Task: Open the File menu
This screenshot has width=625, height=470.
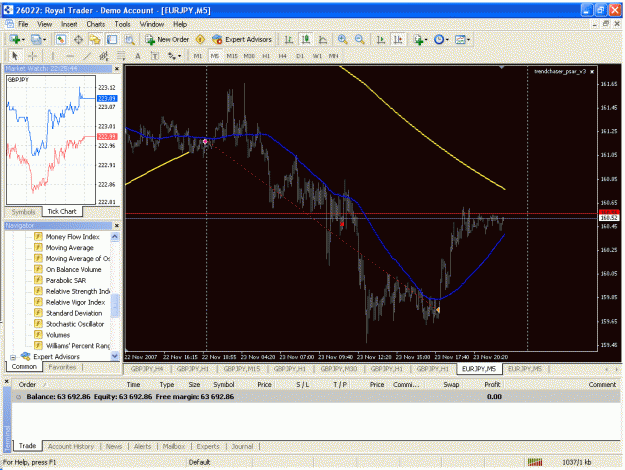Action: point(23,24)
